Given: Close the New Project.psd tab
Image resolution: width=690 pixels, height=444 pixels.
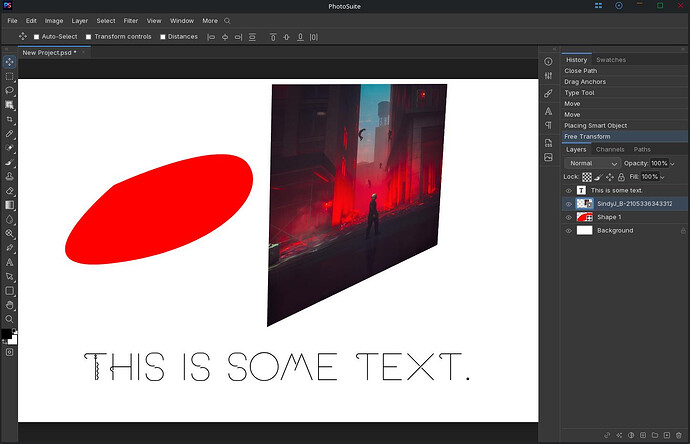Looking at the screenshot, I should (x=83, y=52).
